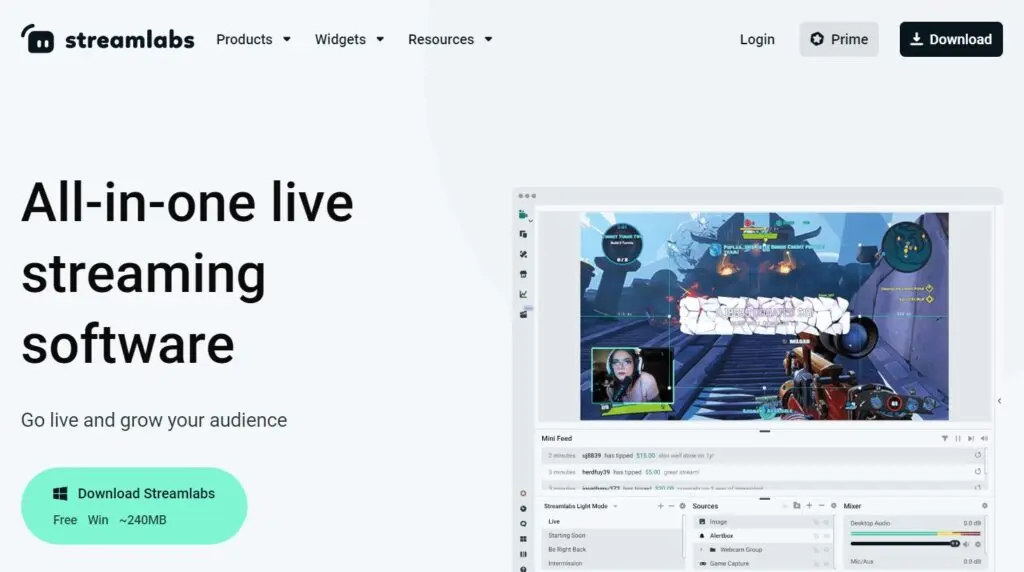Image resolution: width=1024 pixels, height=572 pixels.
Task: Select the Game Capture source
Action: pyautogui.click(x=763, y=564)
